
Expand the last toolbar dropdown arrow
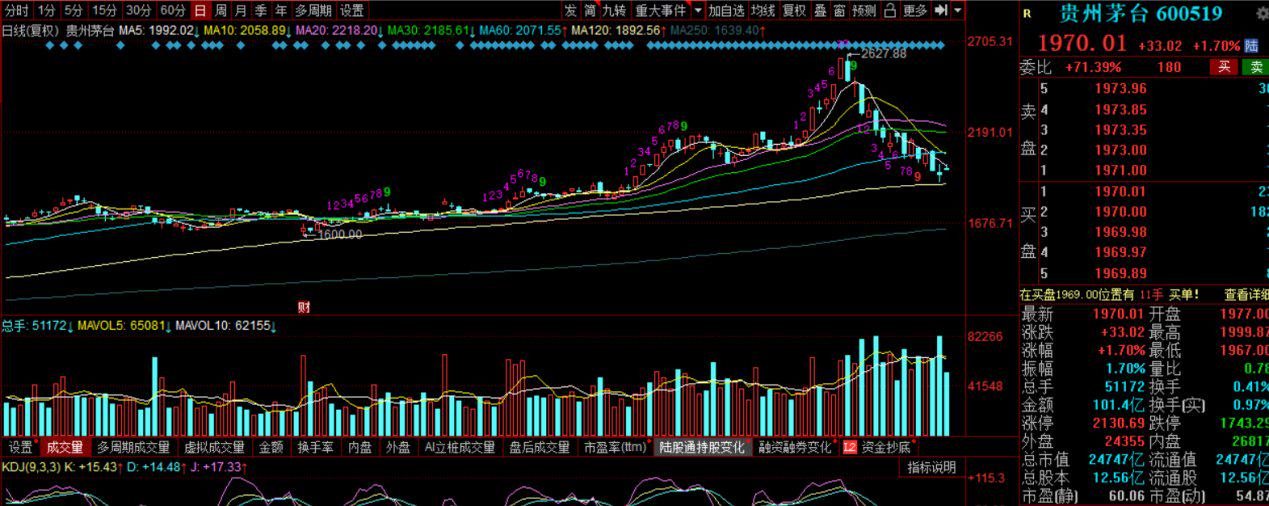tap(958, 10)
